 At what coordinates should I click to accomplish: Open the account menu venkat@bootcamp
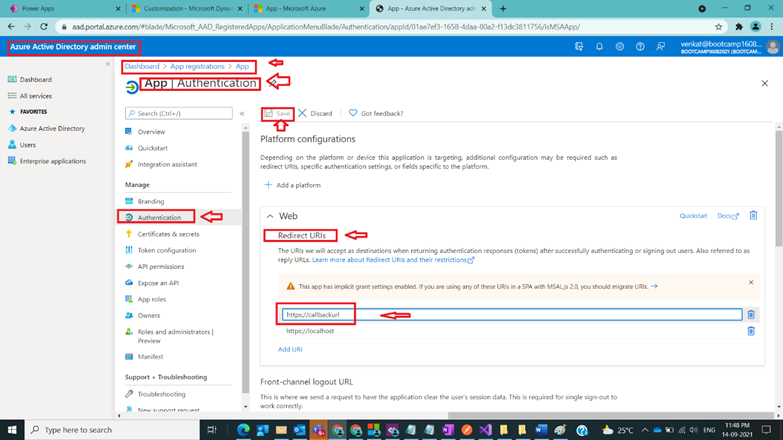(729, 47)
